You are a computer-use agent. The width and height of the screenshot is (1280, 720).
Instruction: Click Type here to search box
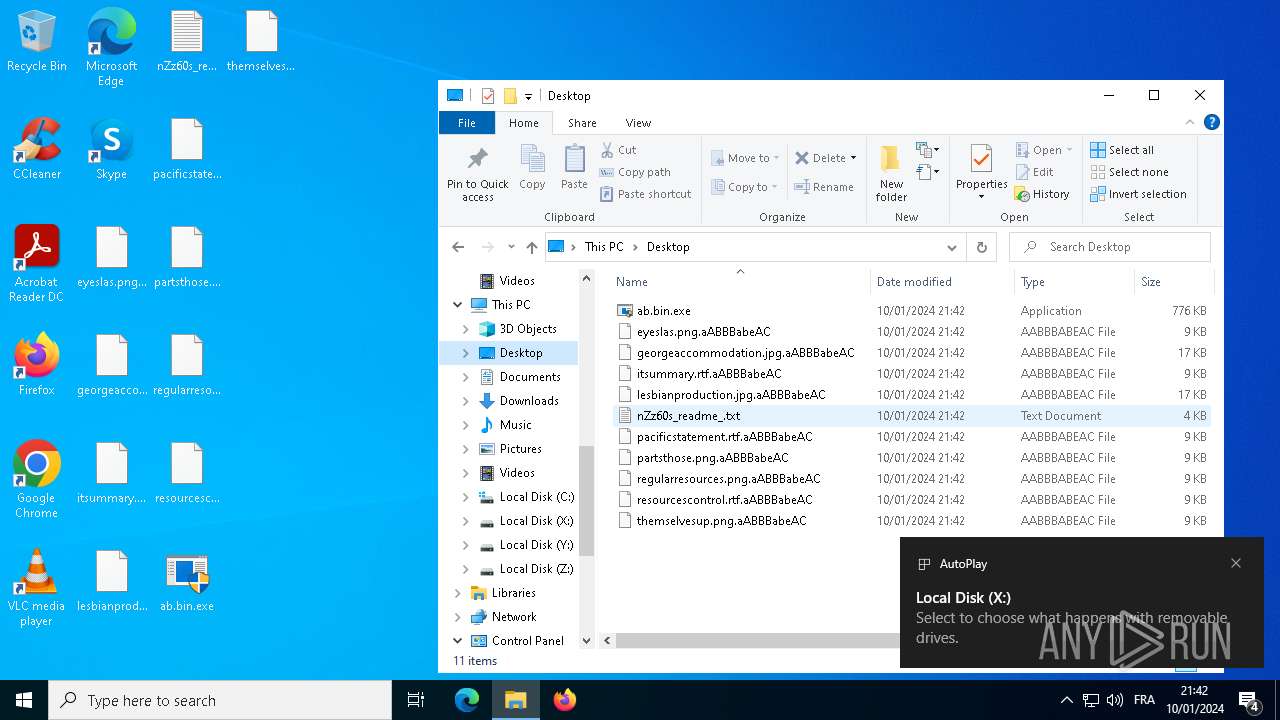tap(220, 700)
